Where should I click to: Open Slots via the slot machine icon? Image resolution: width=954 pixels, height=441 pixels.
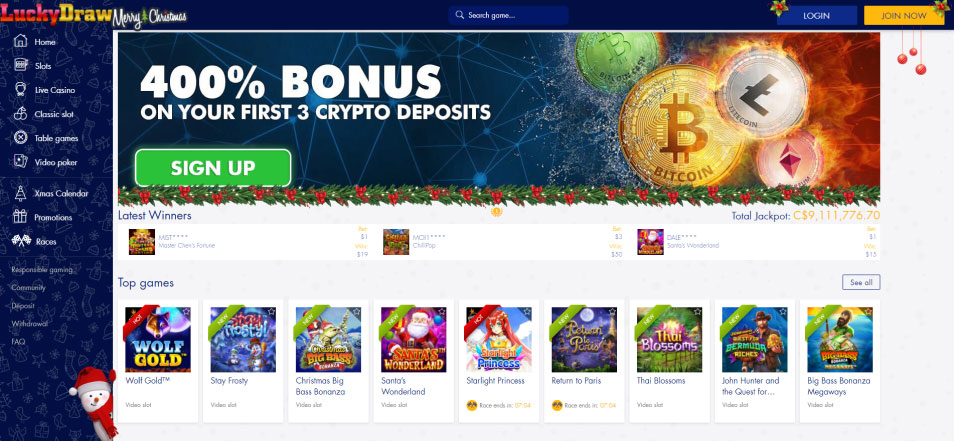pos(21,65)
